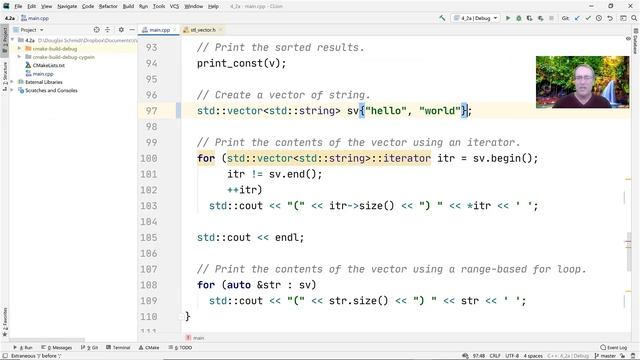The image size is (640, 360).
Task: Stop the running process icon
Action: (x=551, y=18)
